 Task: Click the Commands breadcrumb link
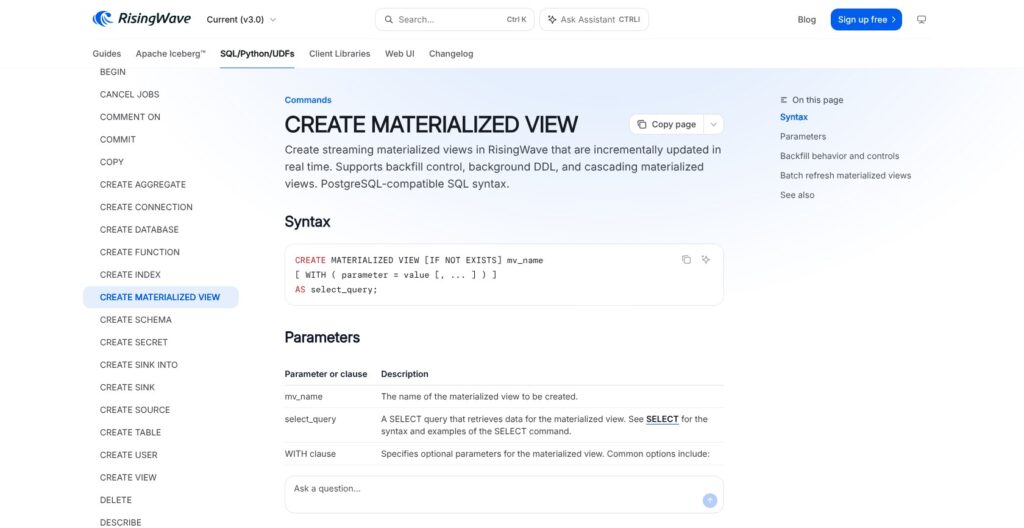pos(308,100)
